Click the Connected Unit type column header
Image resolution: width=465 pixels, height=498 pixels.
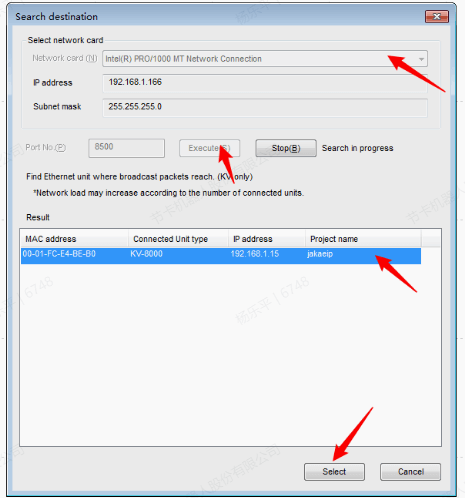coord(178,239)
